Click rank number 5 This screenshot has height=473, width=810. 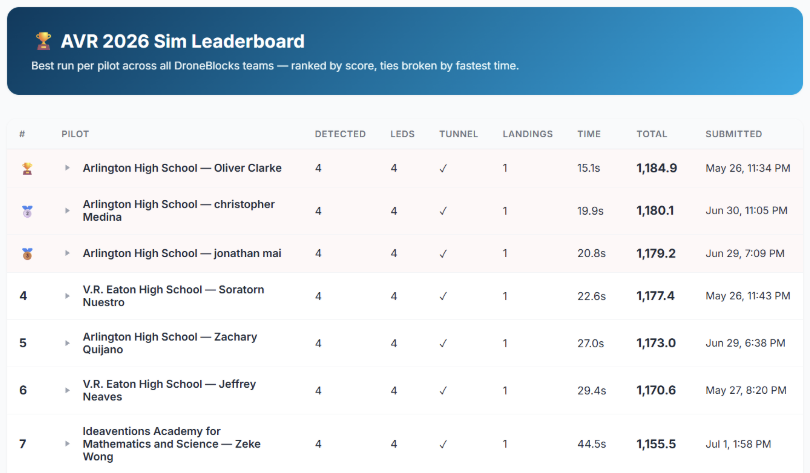point(23,343)
